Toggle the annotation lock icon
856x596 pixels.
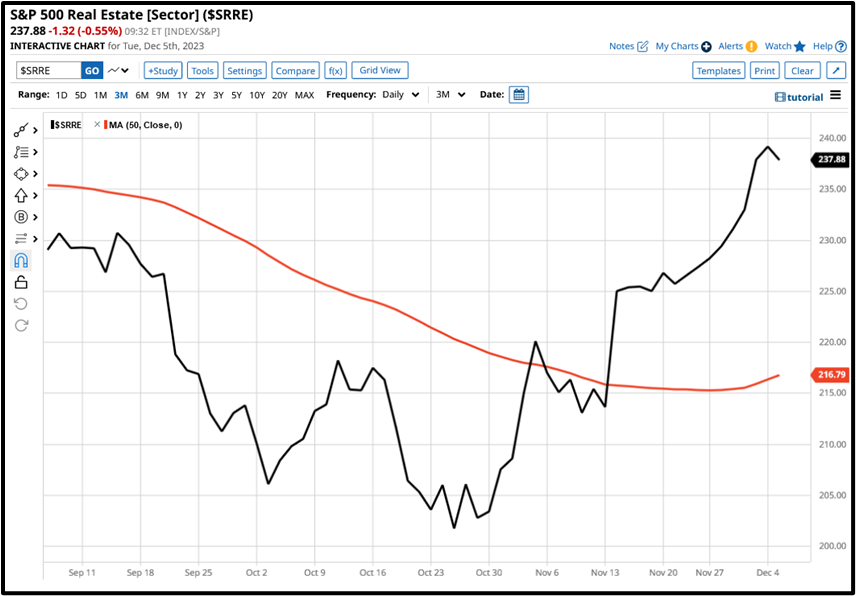(x=20, y=283)
